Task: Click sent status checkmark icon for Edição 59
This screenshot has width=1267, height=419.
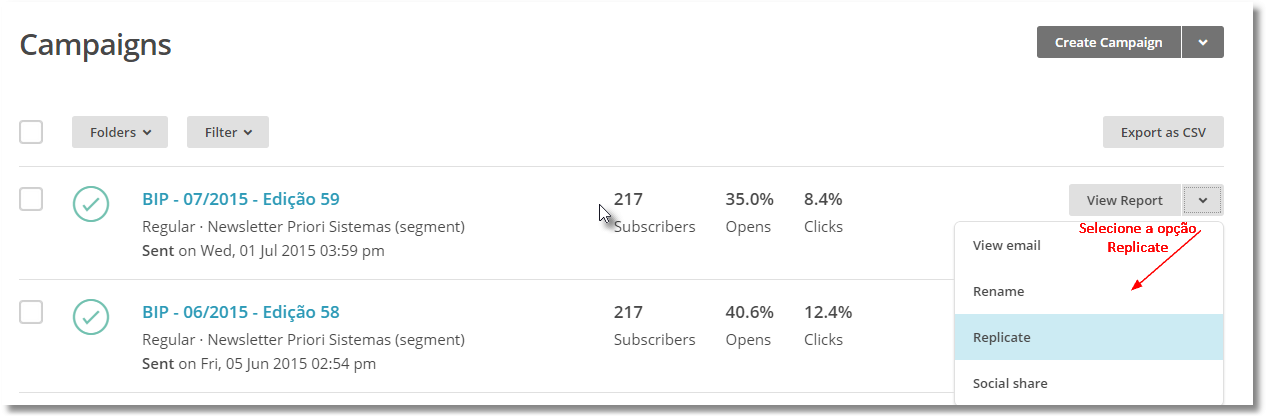Action: pyautogui.click(x=91, y=203)
